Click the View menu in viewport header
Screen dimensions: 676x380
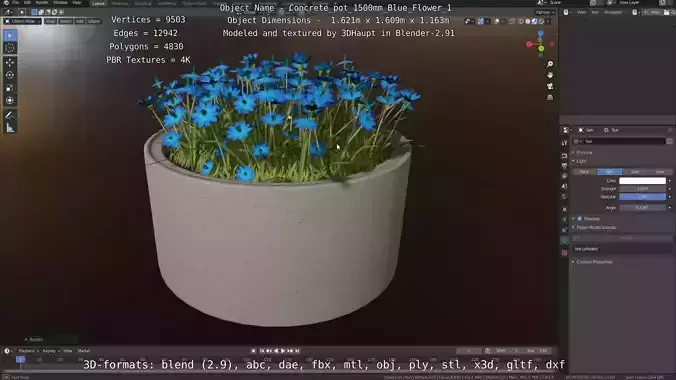[x=50, y=21]
